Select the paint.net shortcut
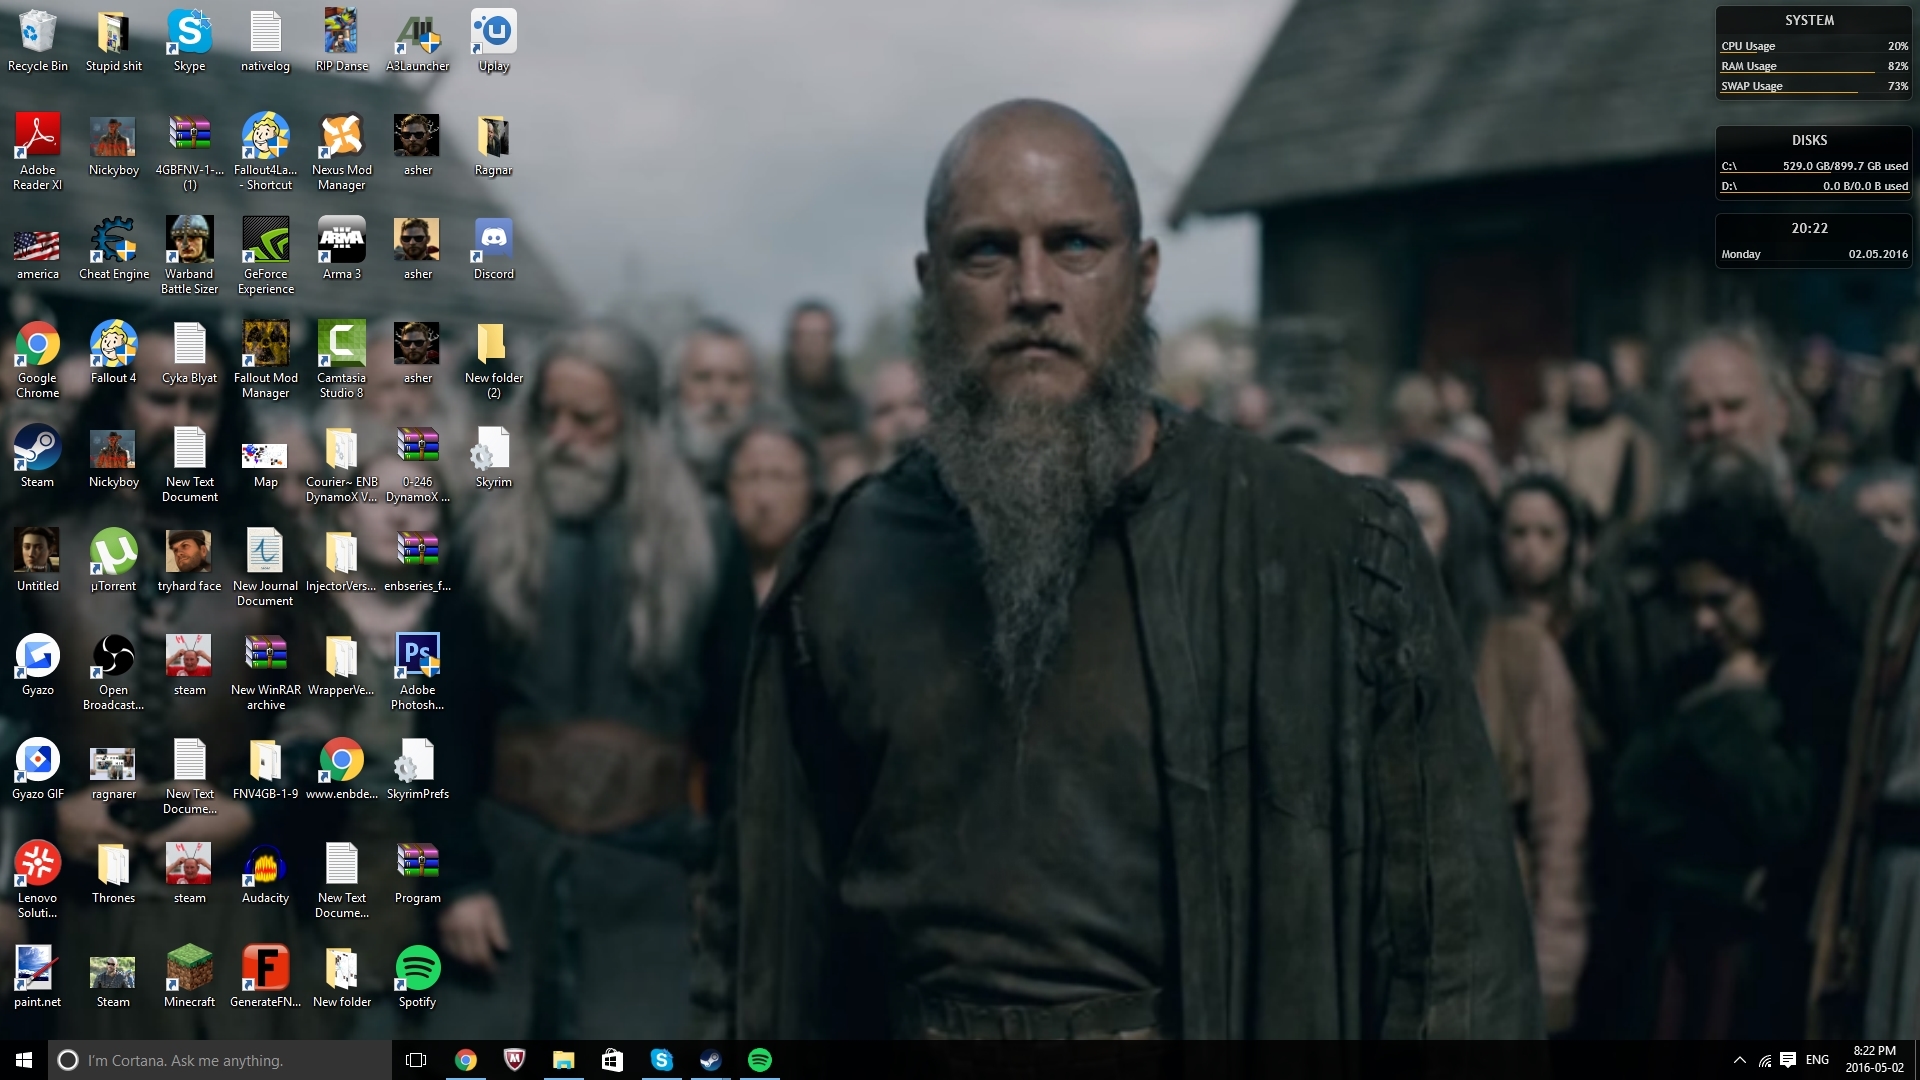This screenshot has height=1080, width=1920. coord(37,978)
